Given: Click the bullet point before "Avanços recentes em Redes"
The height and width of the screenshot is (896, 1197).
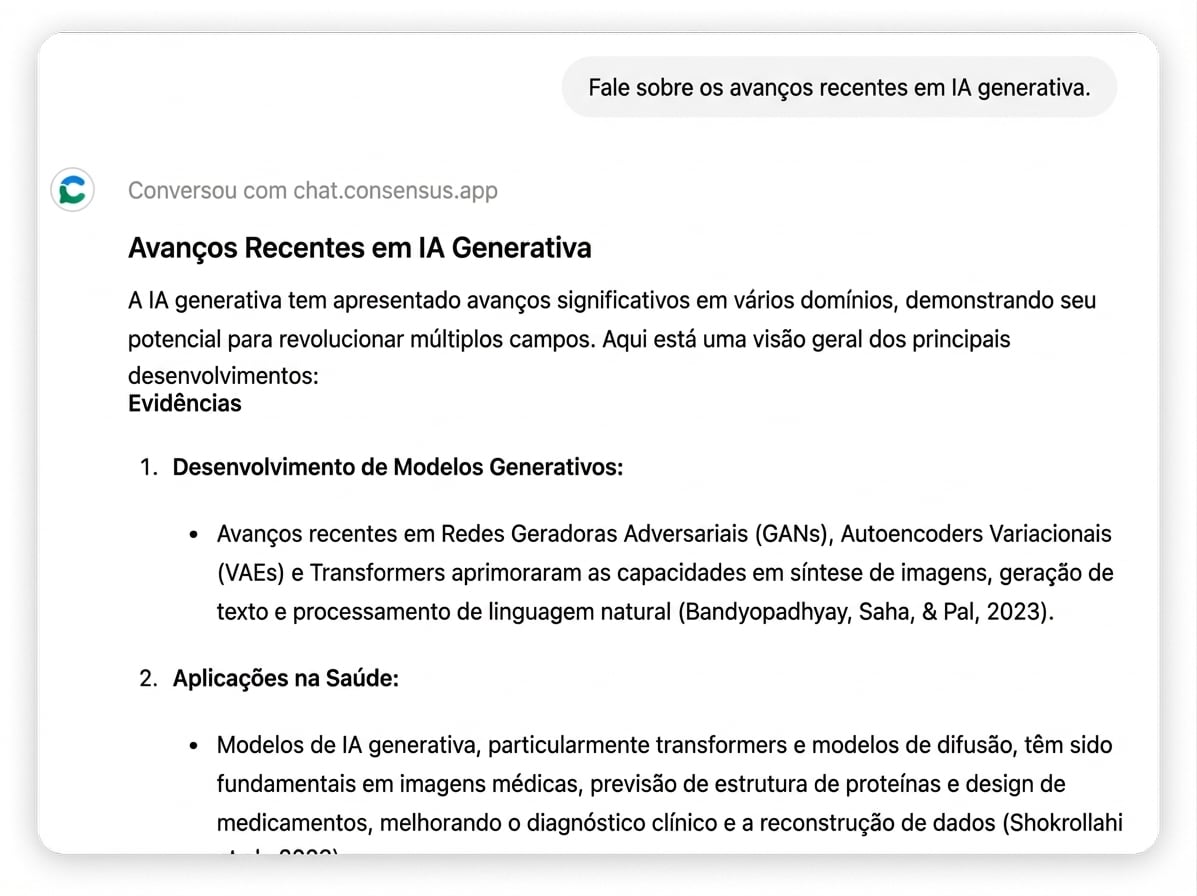Looking at the screenshot, I should (195, 535).
